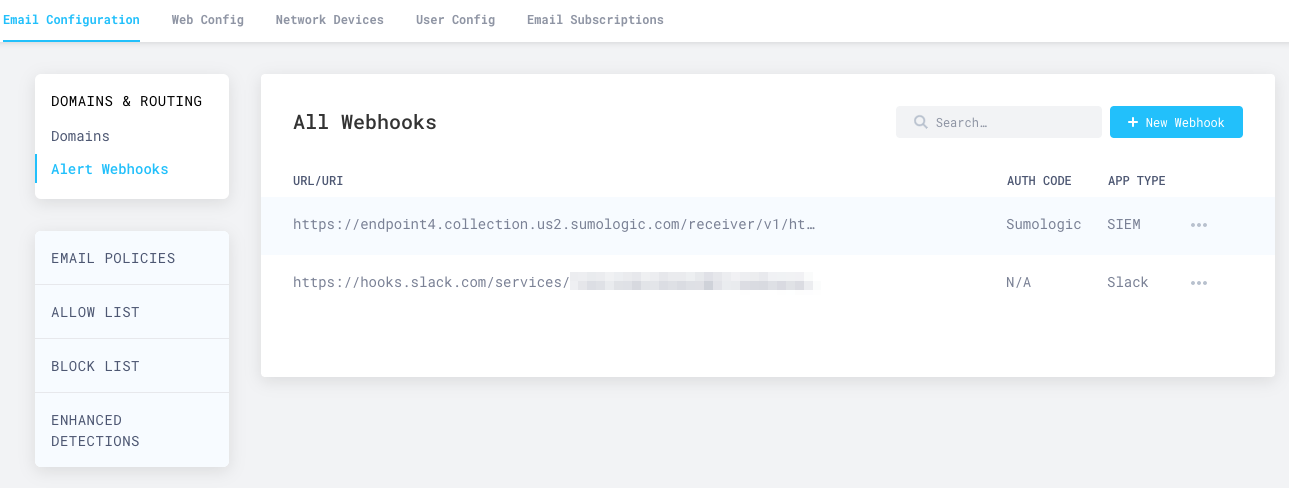This screenshot has height=488, width=1289.
Task: Open the Network Devices tab
Action: tap(329, 20)
